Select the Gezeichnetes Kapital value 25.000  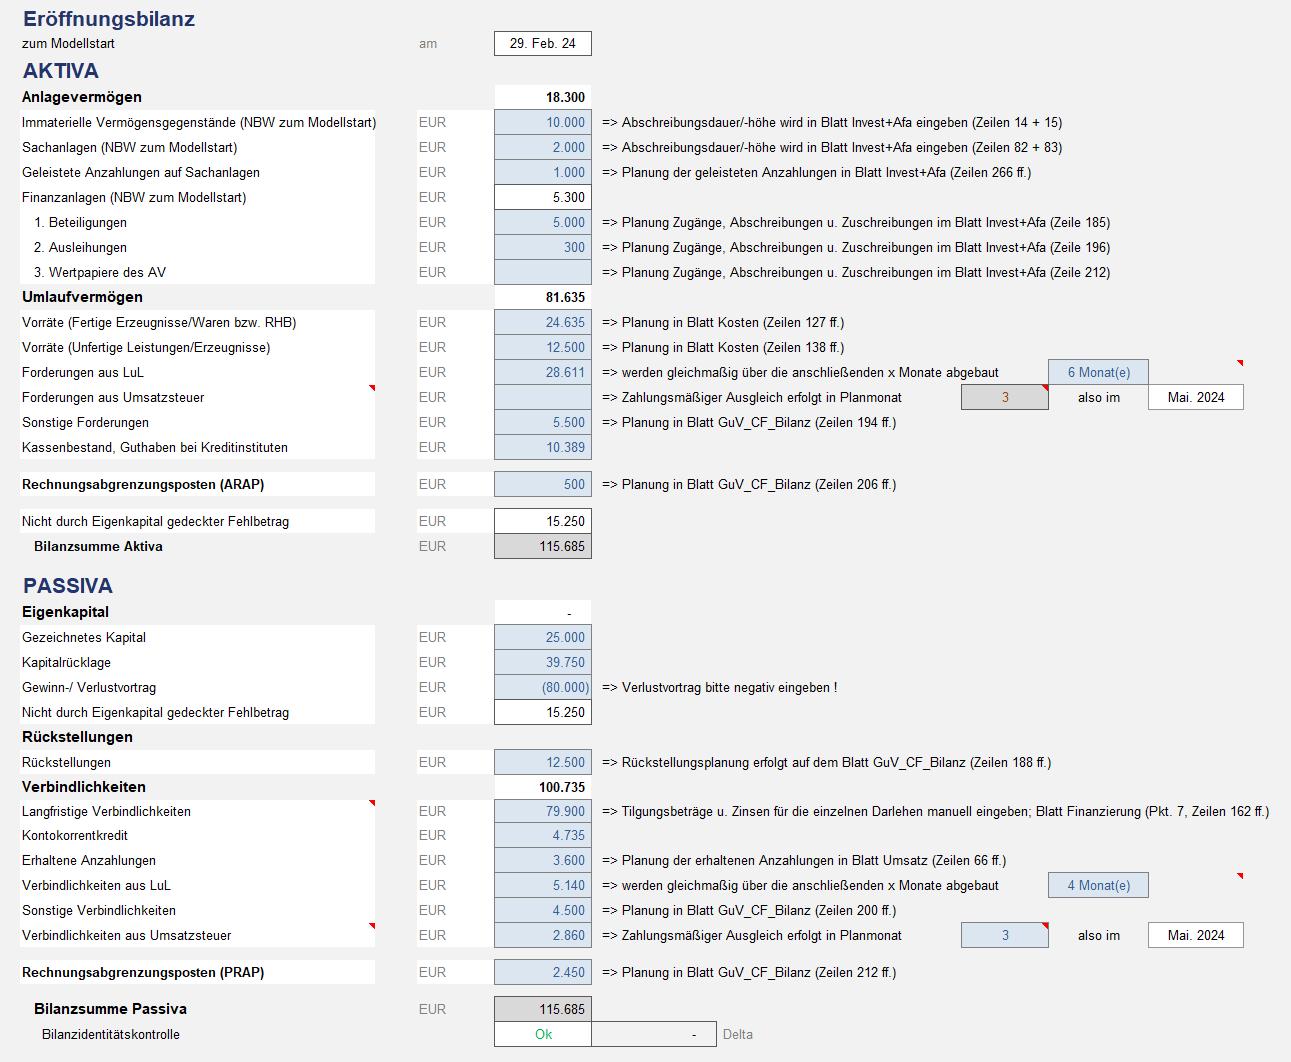pyautogui.click(x=543, y=637)
